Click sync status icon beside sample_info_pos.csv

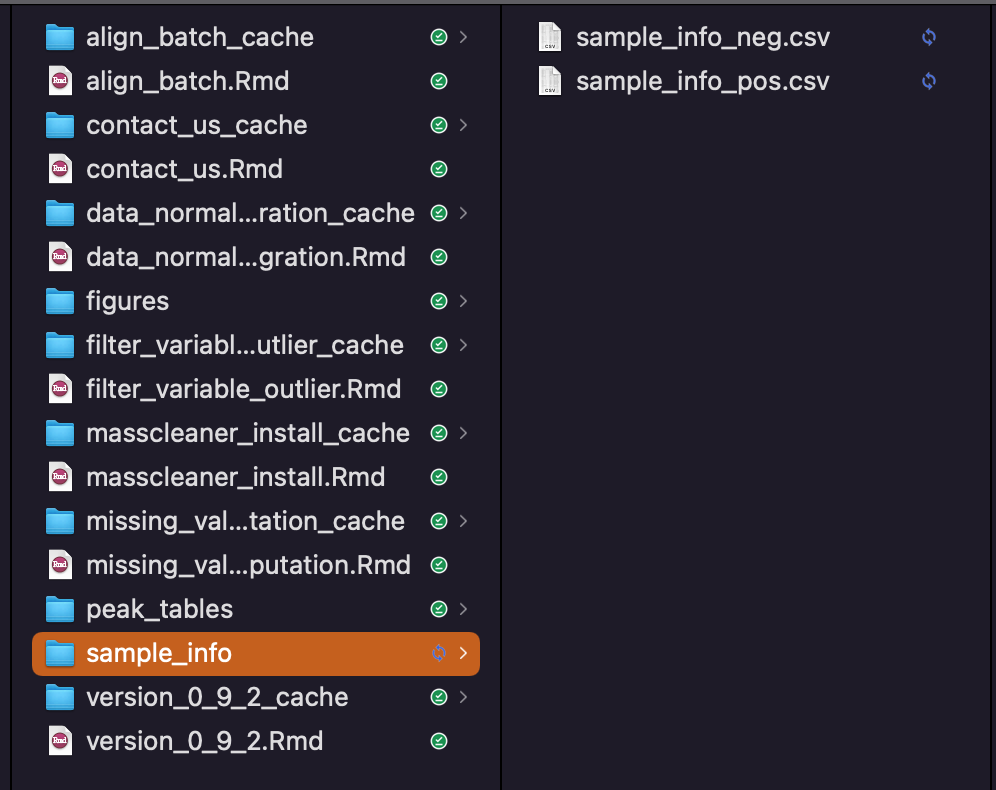pyautogui.click(x=929, y=81)
